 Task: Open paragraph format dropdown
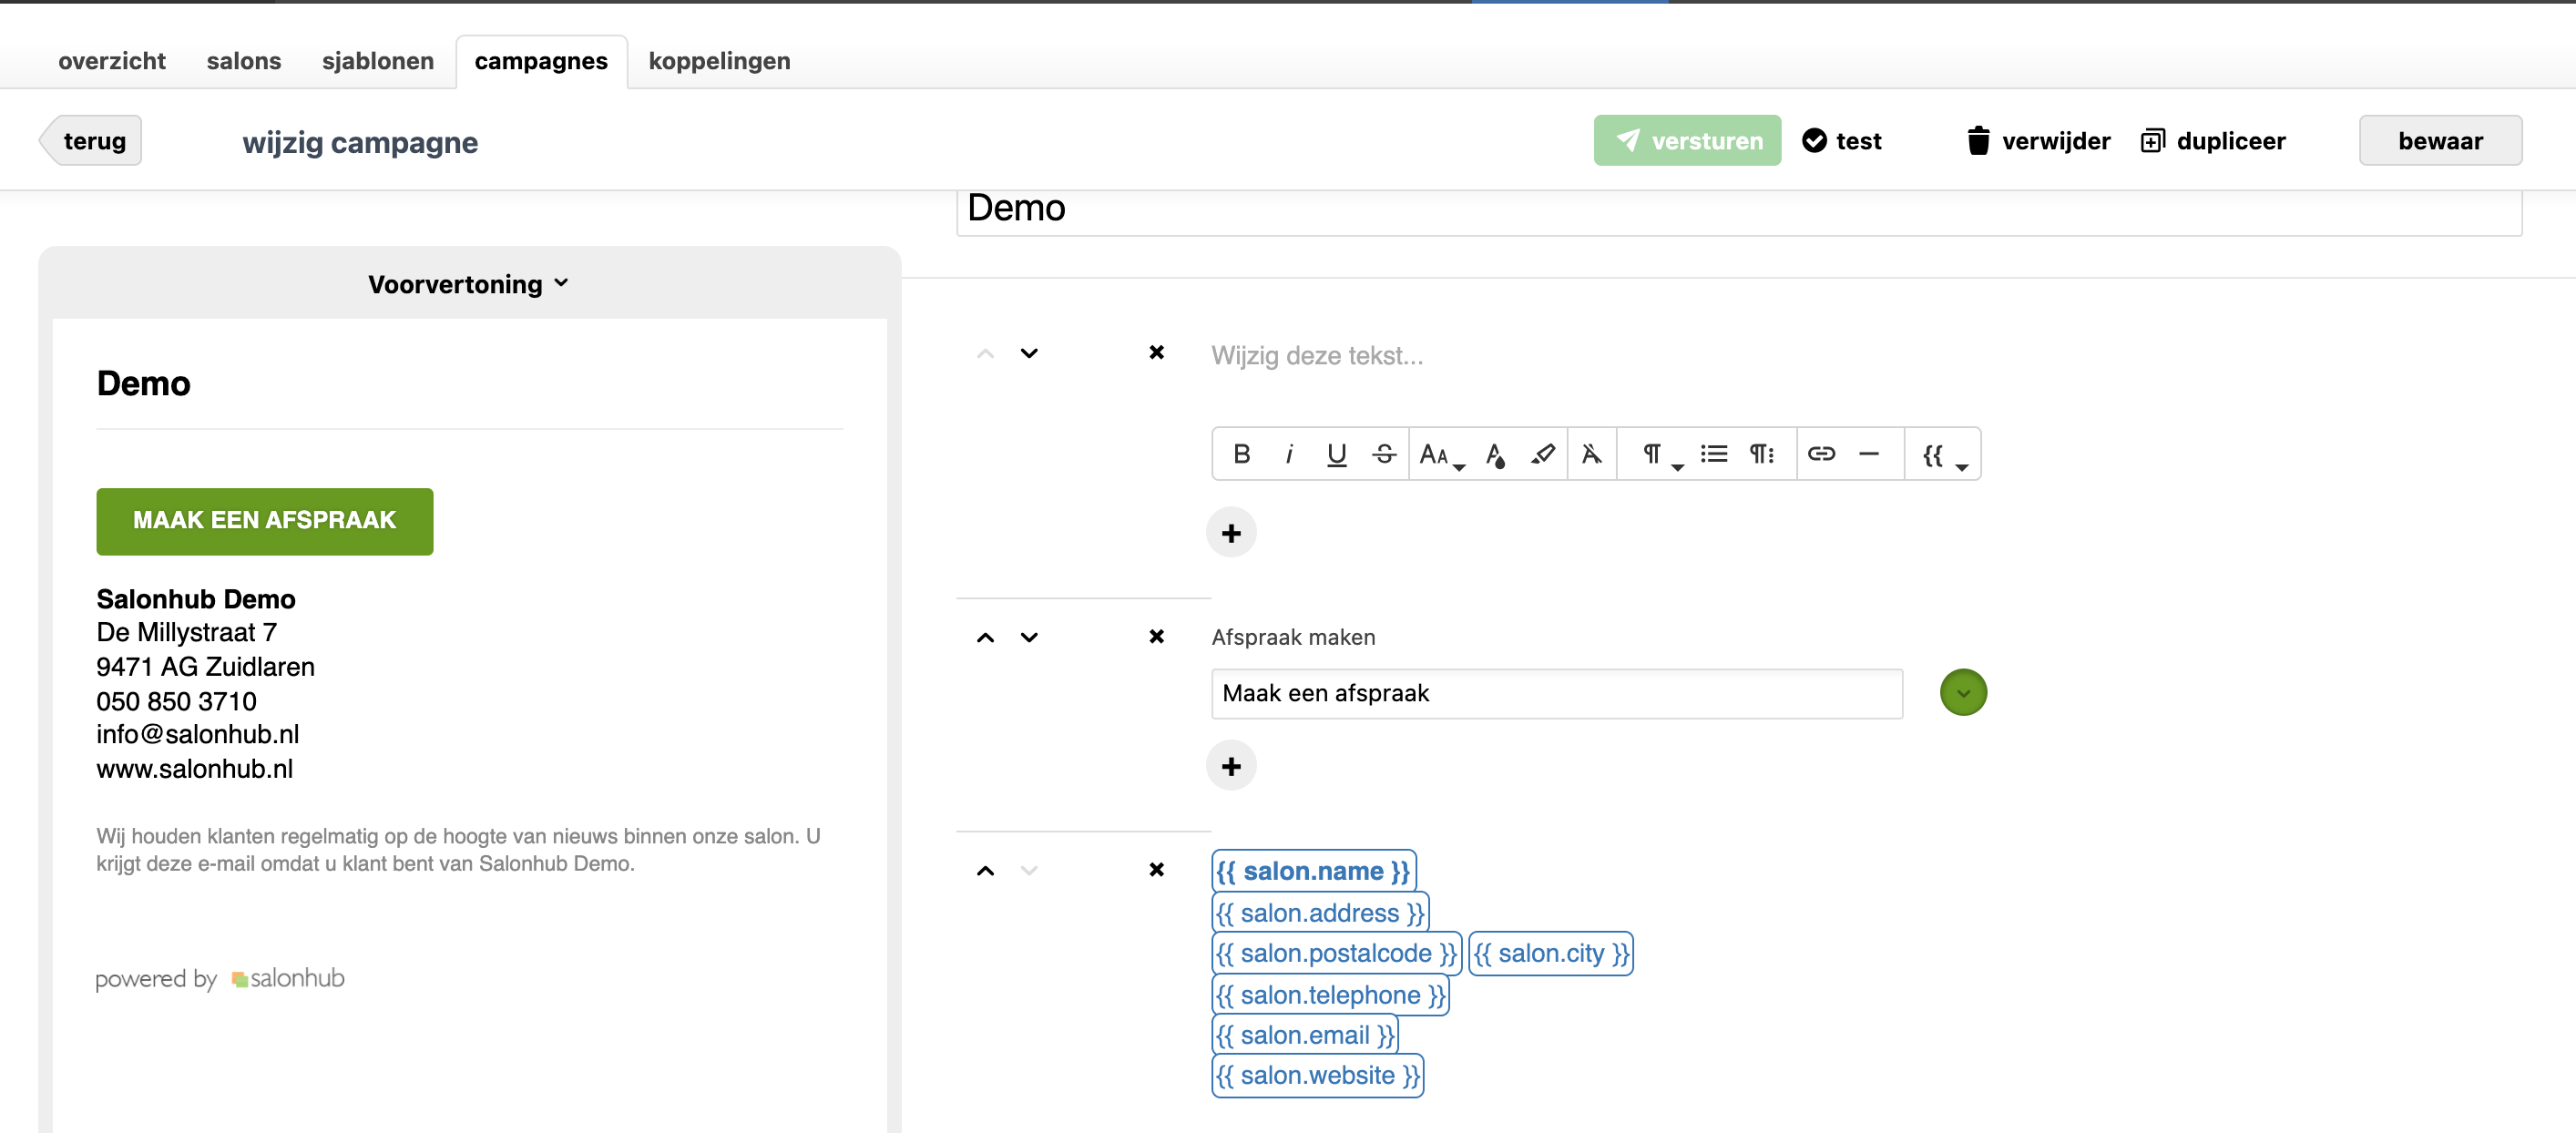(x=1661, y=455)
